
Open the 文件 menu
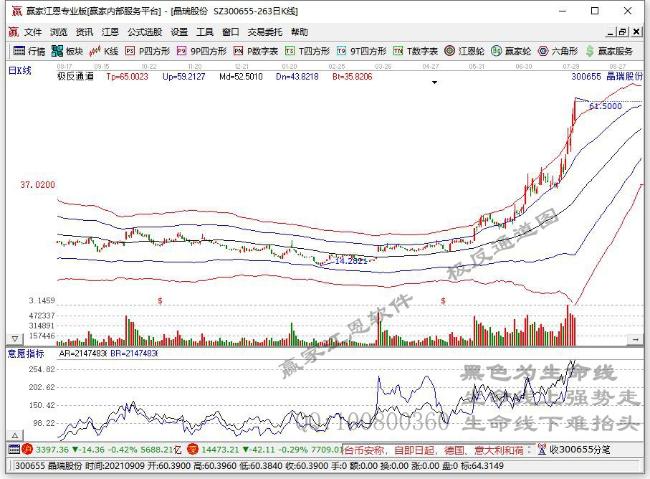click(x=32, y=31)
